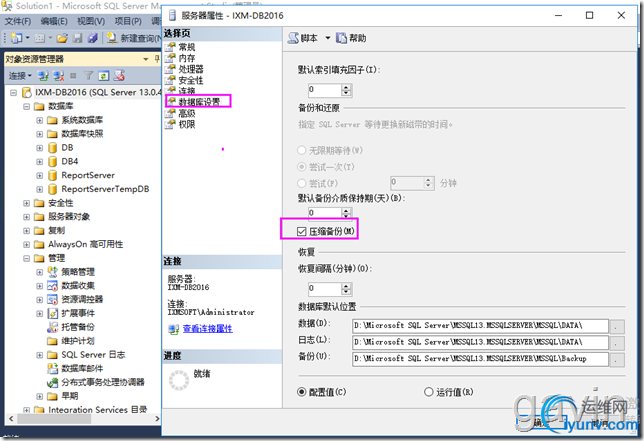Expand the SQL Server 日志 folder
Image resolution: width=644 pixels, height=441 pixels.
point(39,355)
